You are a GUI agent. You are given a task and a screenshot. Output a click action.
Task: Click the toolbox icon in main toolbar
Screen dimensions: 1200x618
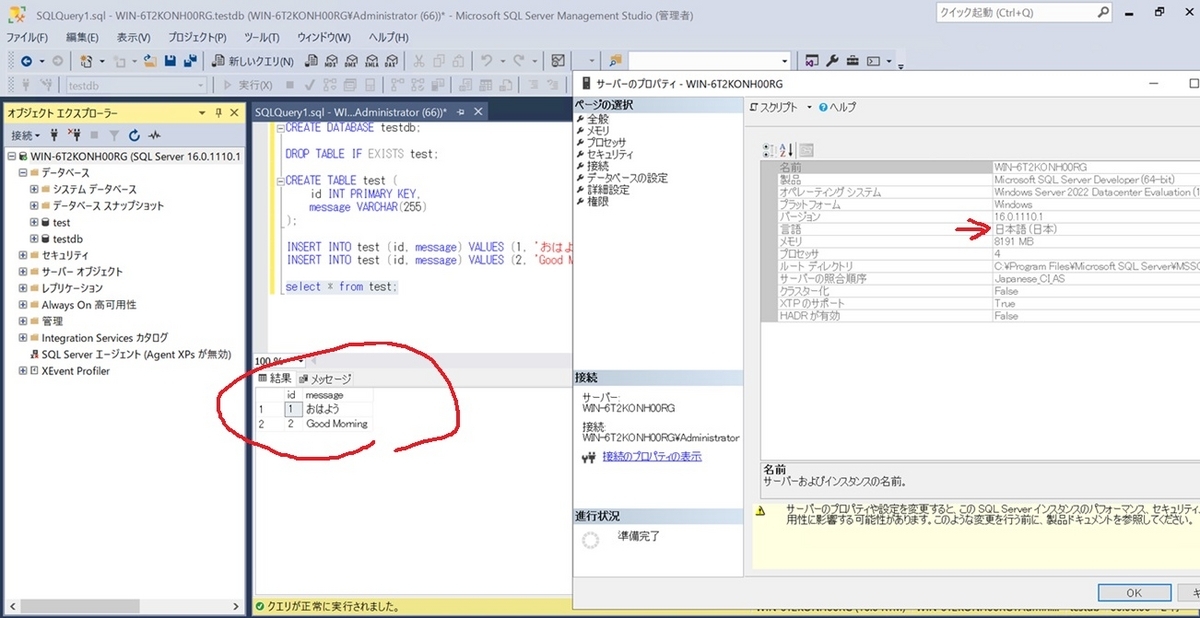[852, 61]
